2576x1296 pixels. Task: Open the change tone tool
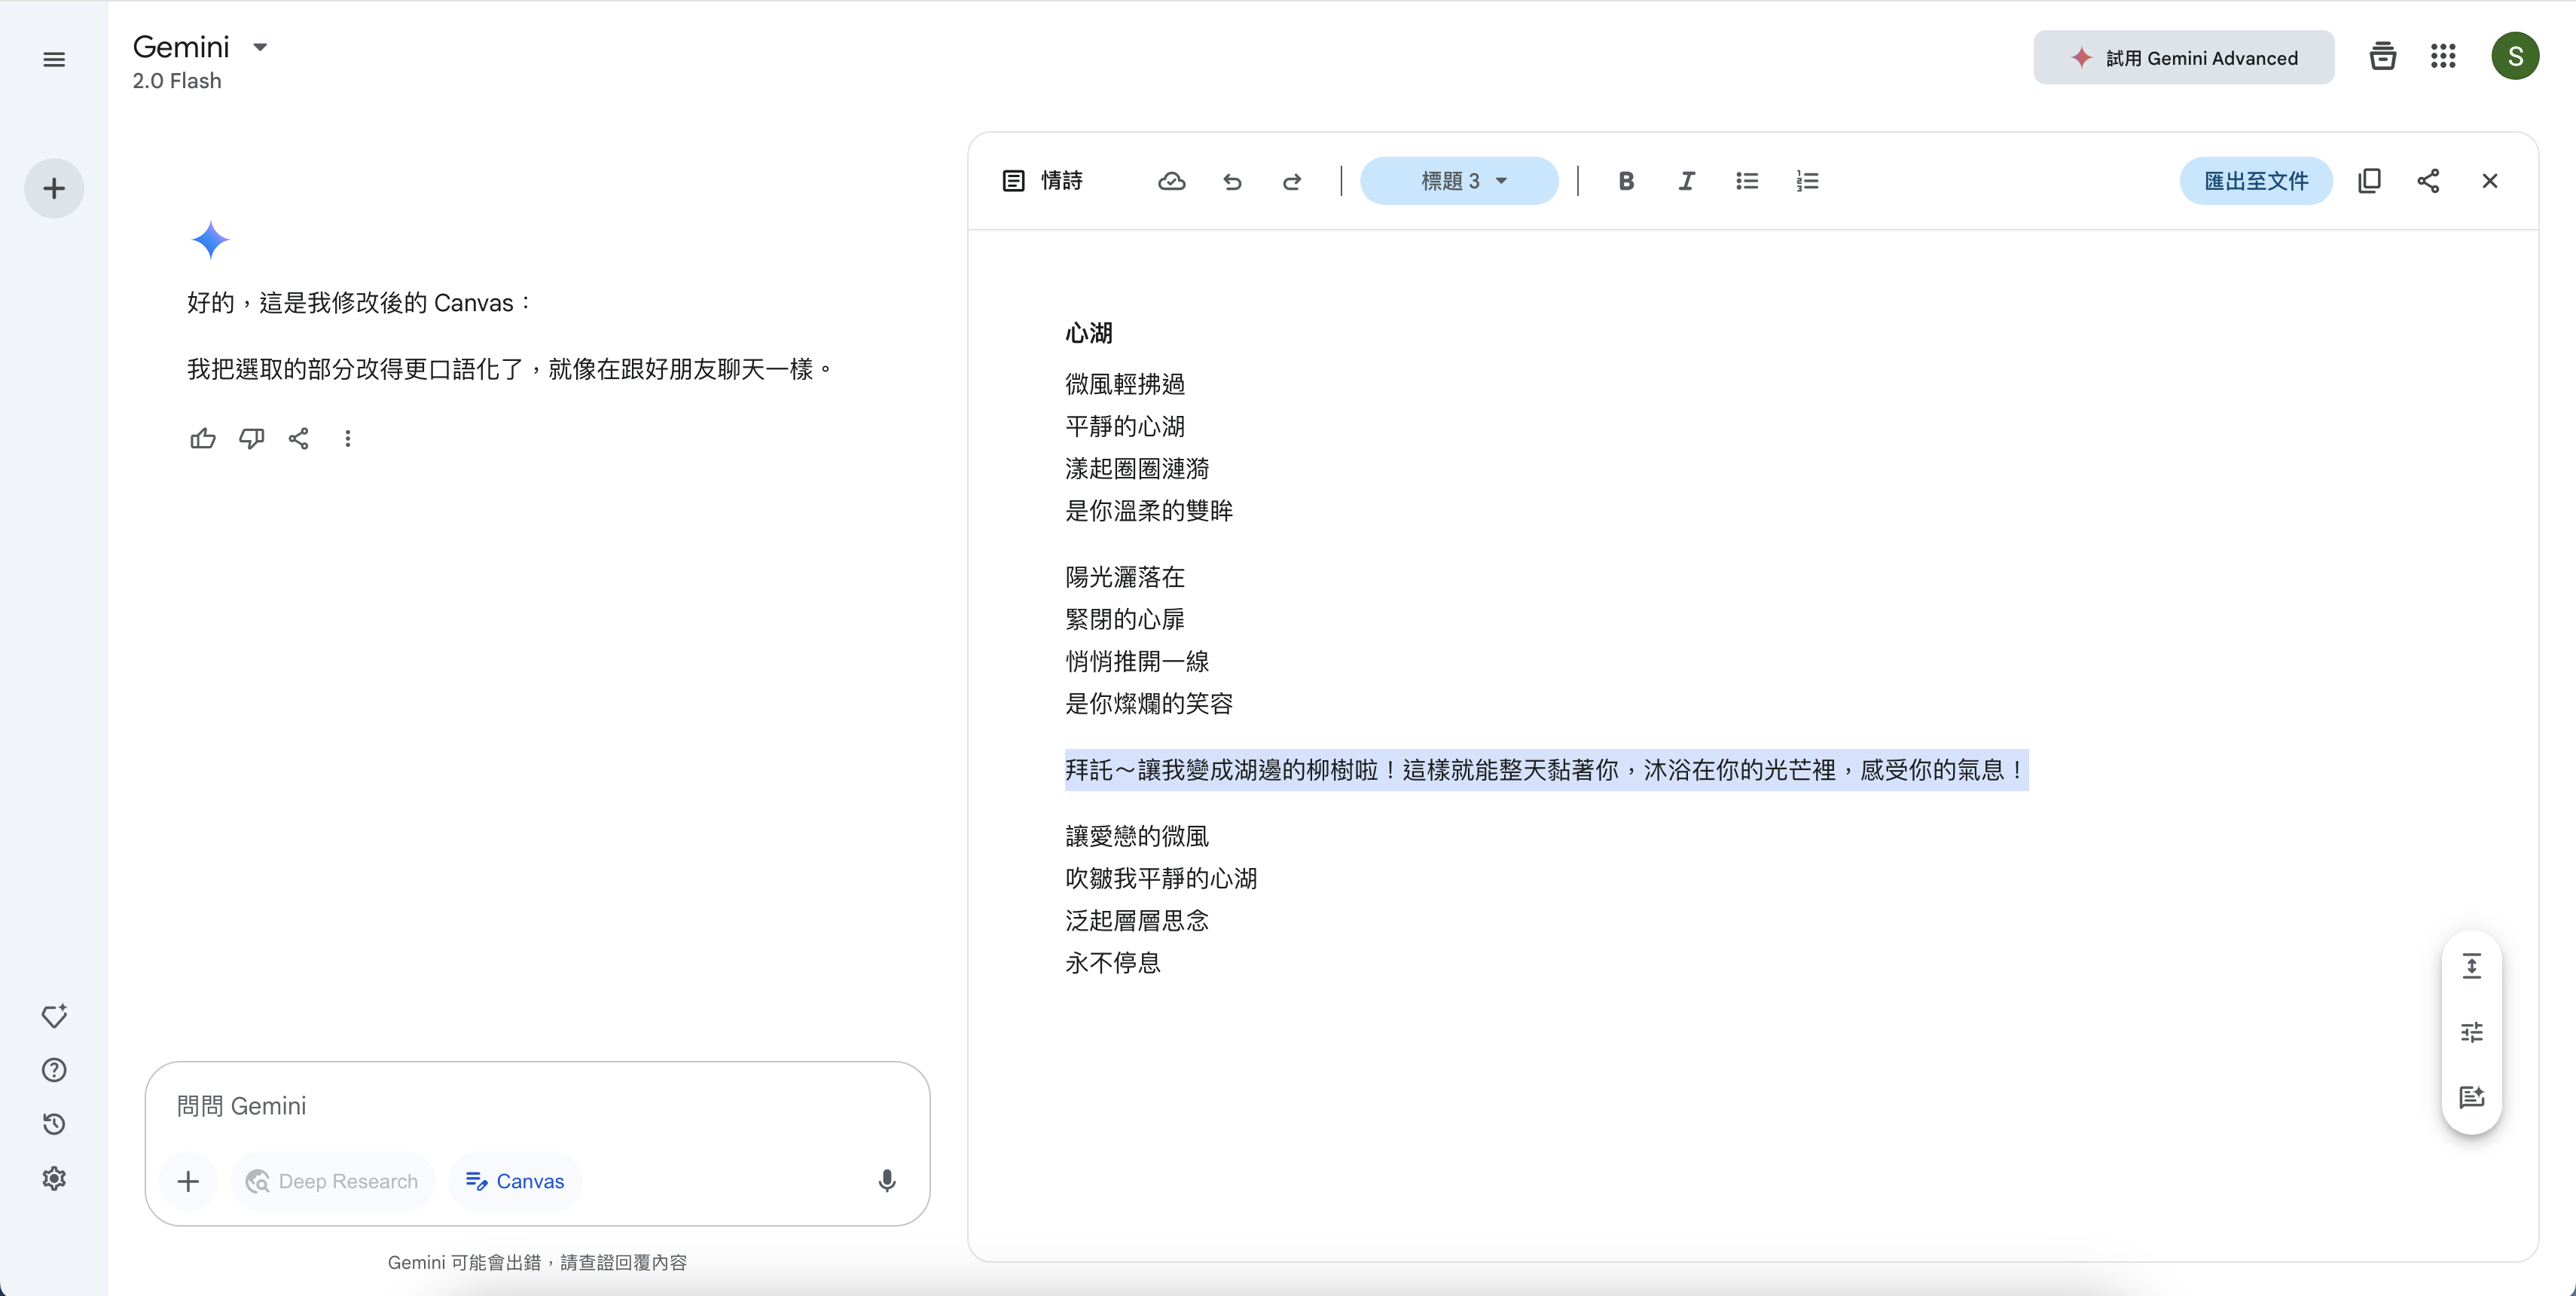(x=2471, y=1032)
